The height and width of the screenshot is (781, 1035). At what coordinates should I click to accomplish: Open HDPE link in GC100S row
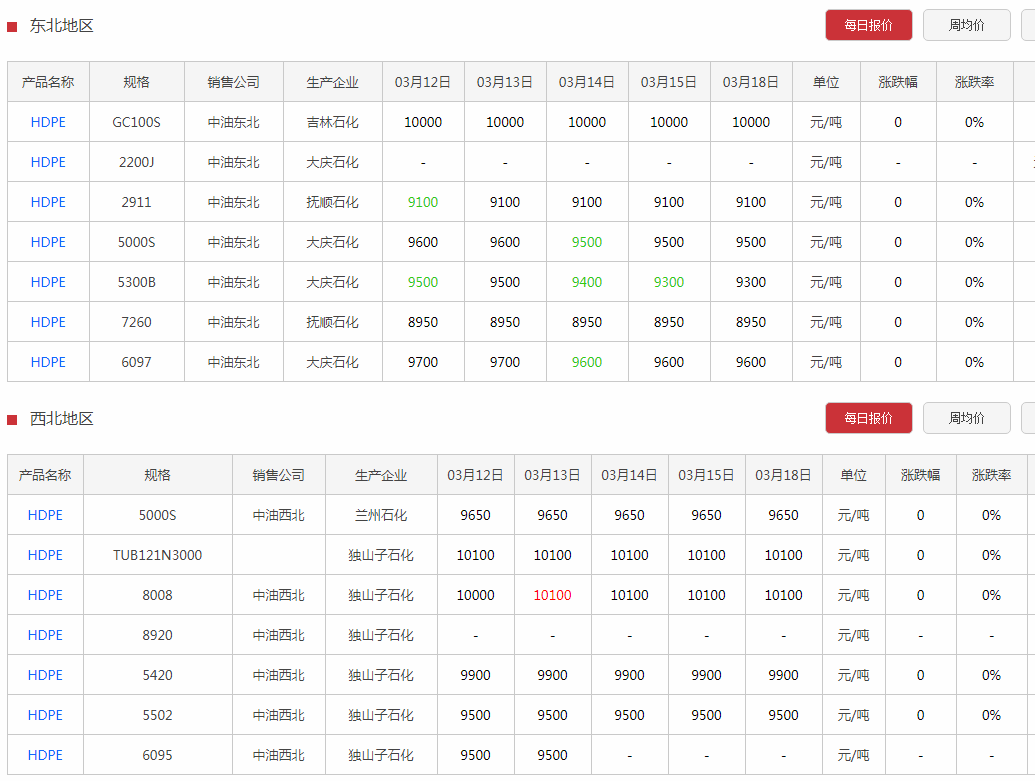click(x=48, y=122)
